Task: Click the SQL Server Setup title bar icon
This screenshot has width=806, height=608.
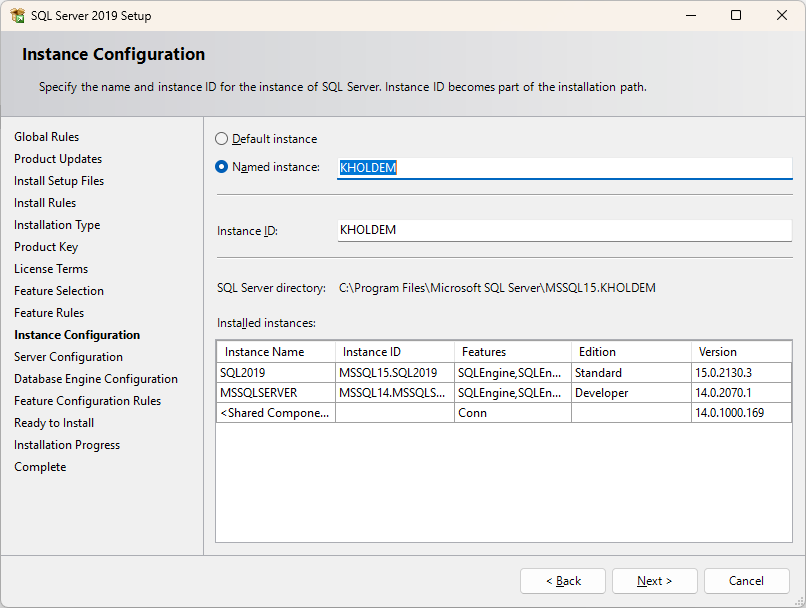Action: 17,16
